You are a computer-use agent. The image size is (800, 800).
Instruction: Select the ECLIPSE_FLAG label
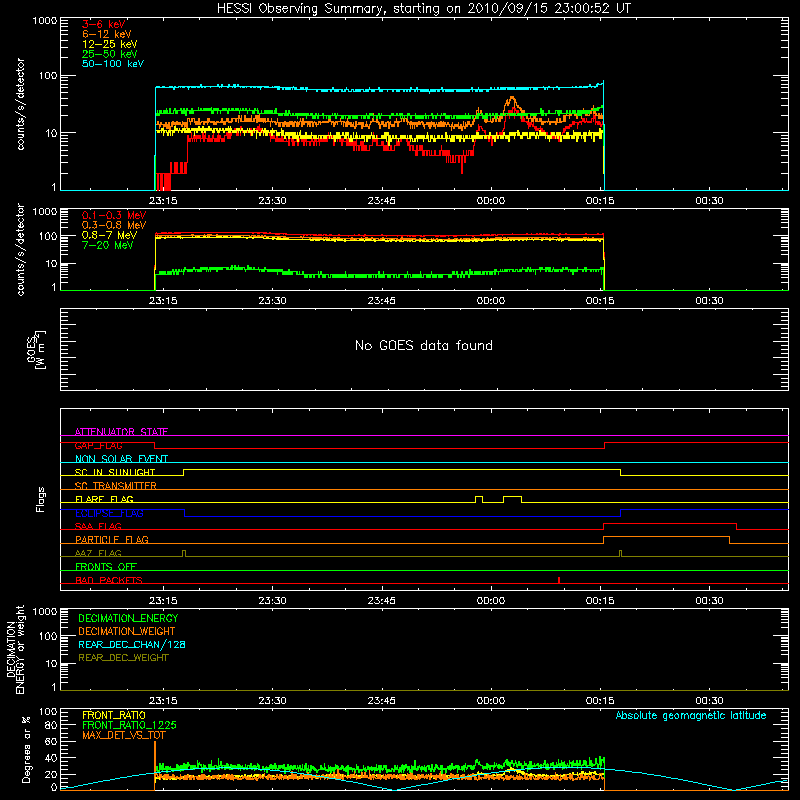click(x=109, y=513)
